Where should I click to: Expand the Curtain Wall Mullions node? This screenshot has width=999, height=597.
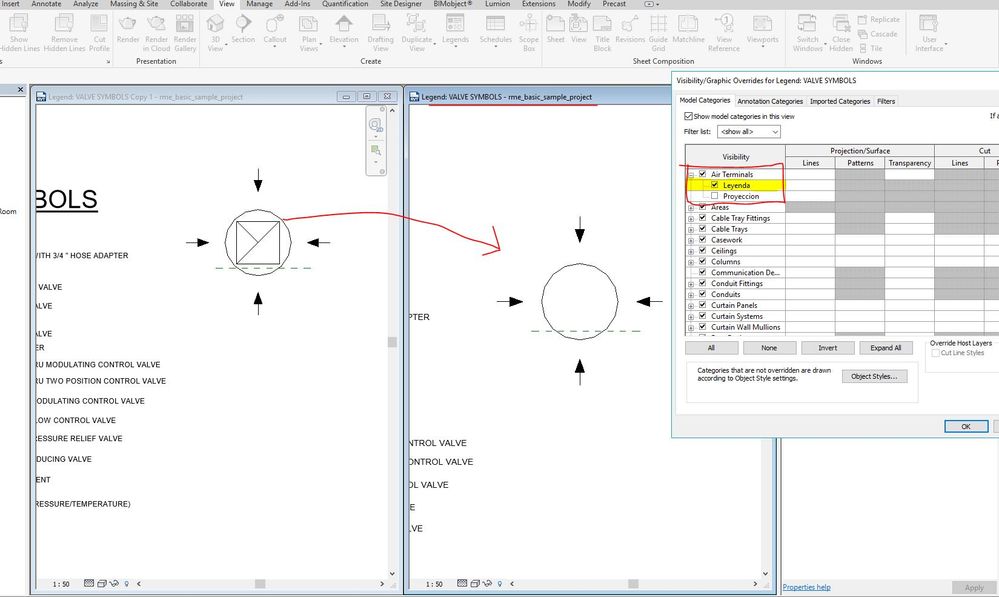click(691, 327)
